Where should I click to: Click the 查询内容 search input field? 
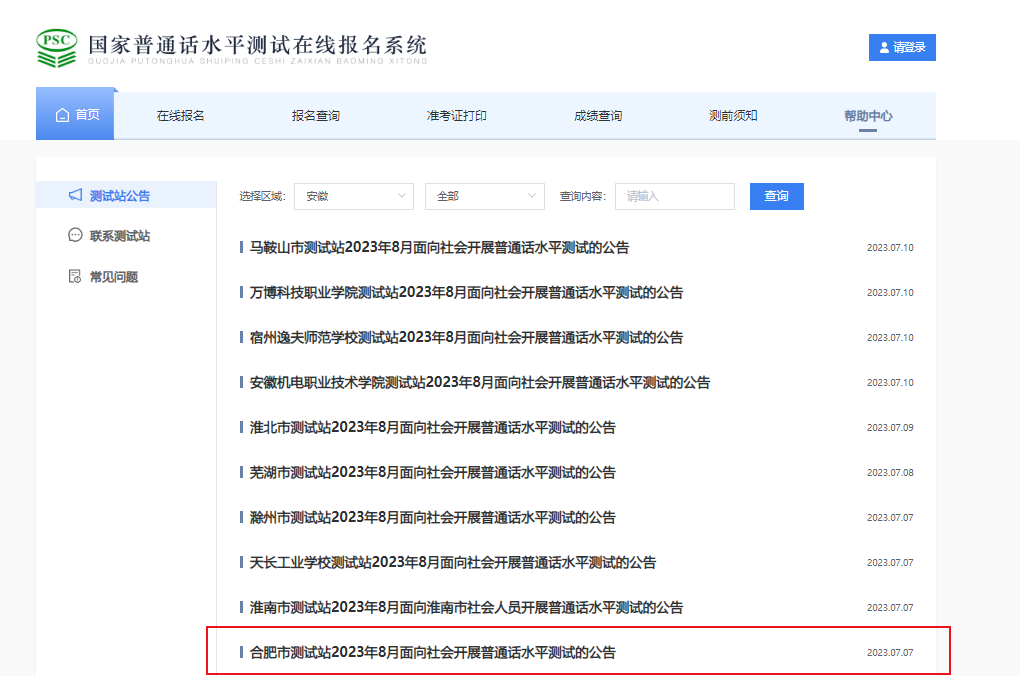[674, 196]
